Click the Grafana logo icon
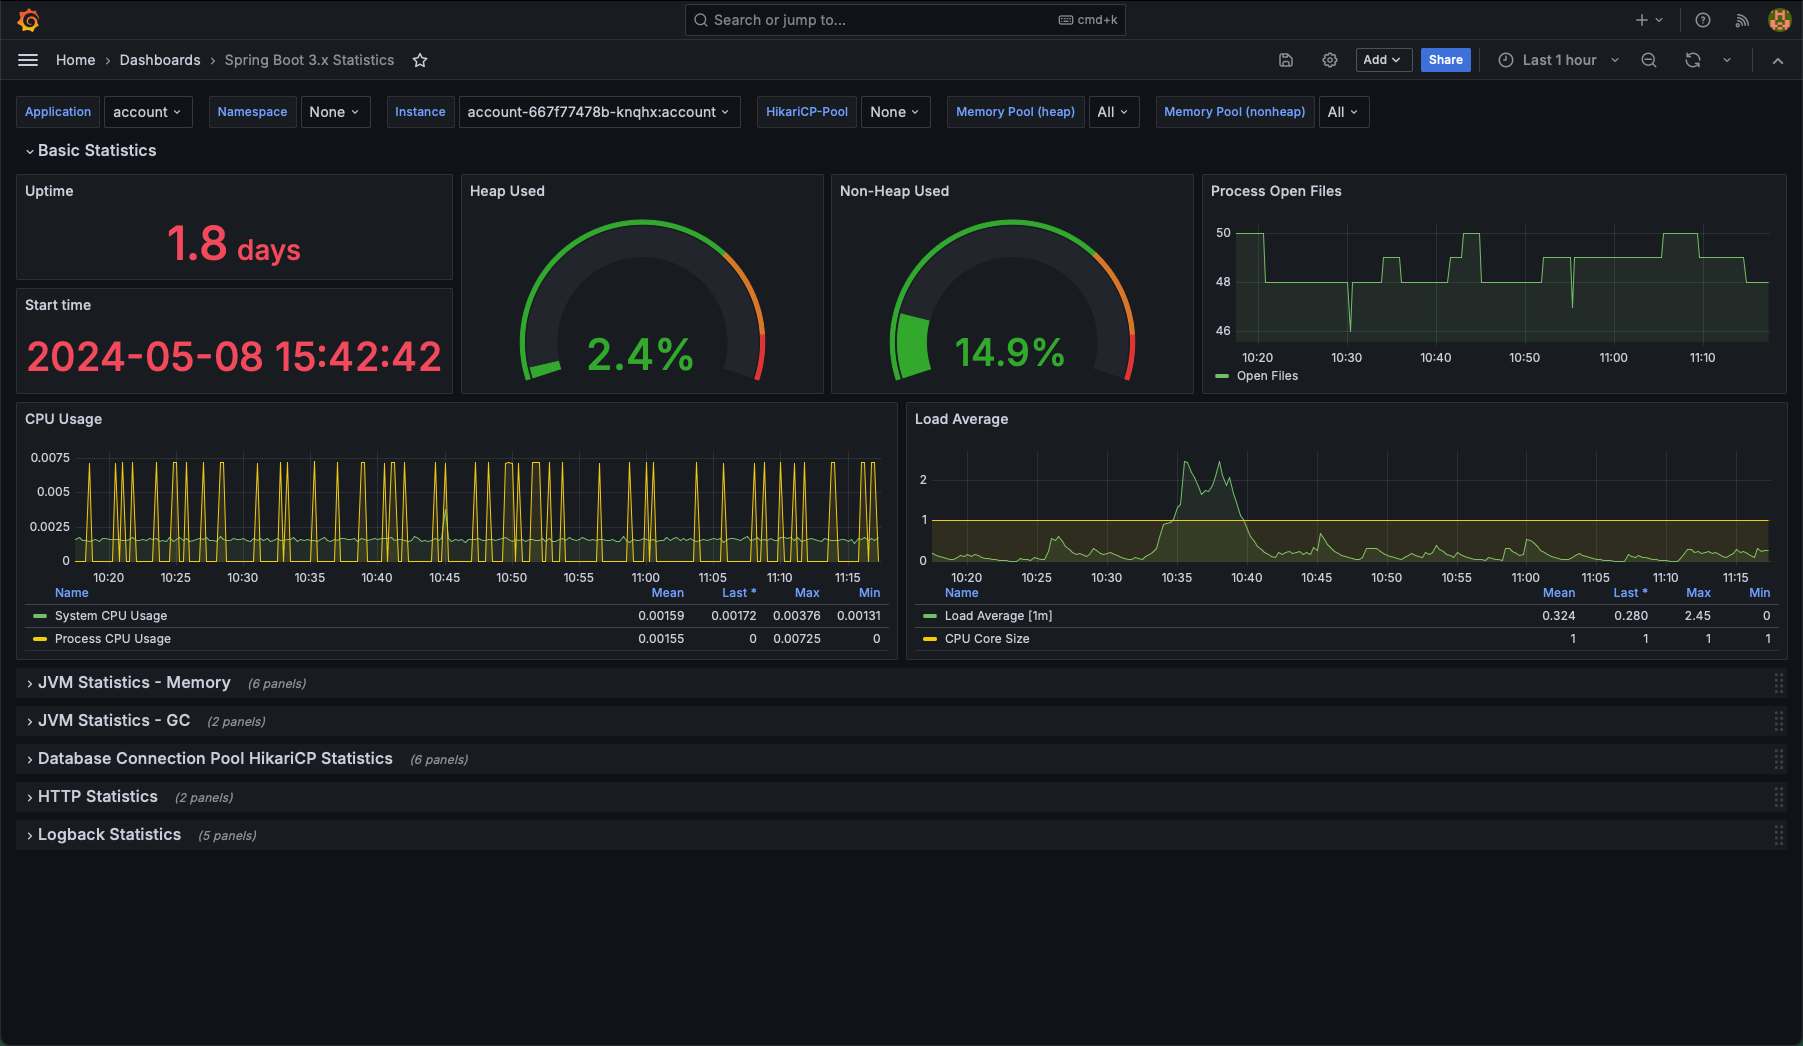Screen dimensions: 1803x1046 click(x=28, y=20)
